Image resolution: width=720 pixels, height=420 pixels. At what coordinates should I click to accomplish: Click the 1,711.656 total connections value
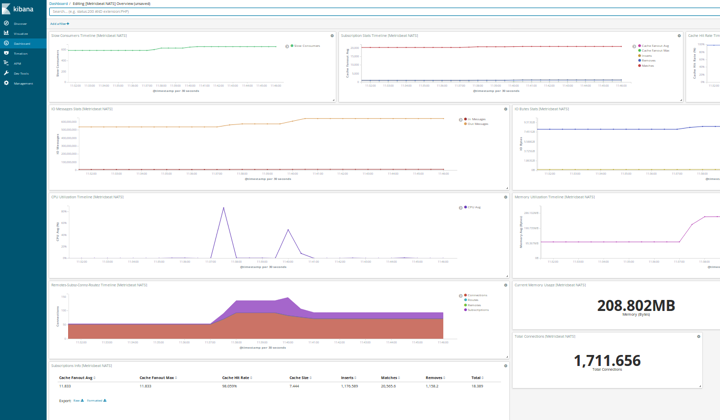[607, 360]
